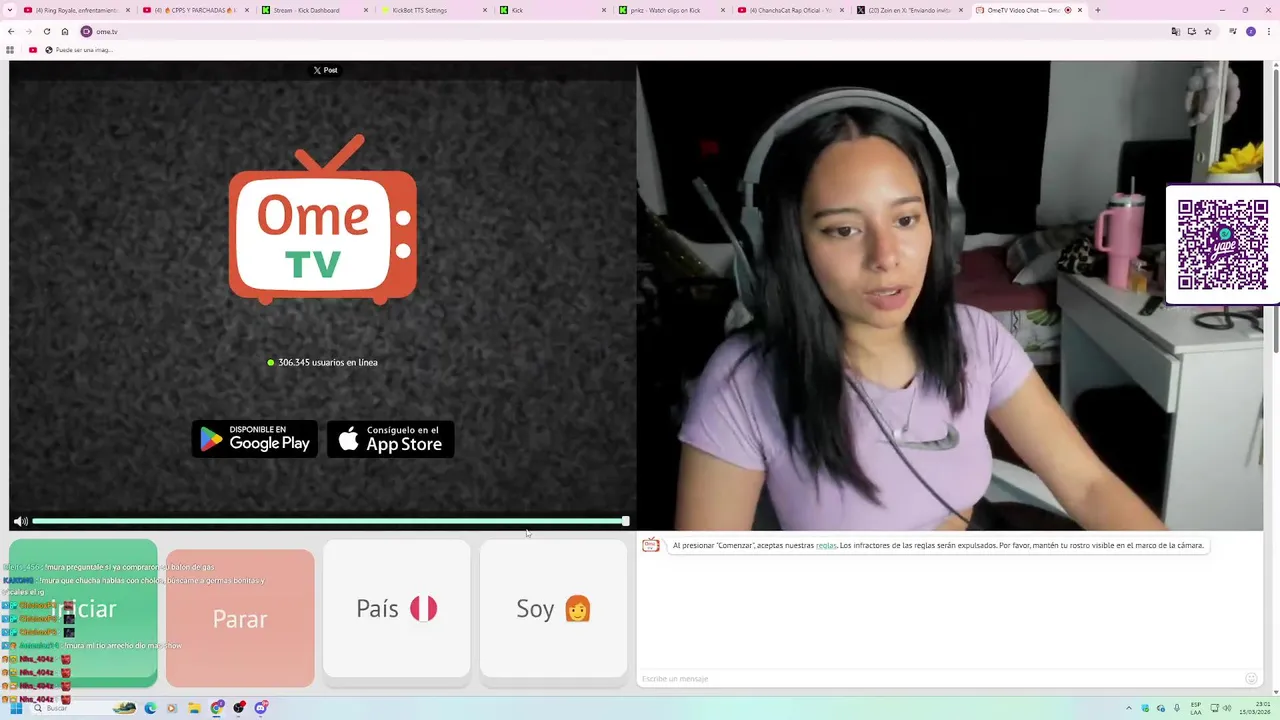This screenshot has height=720, width=1280.
Task: Click the translate page icon
Action: (x=1176, y=31)
